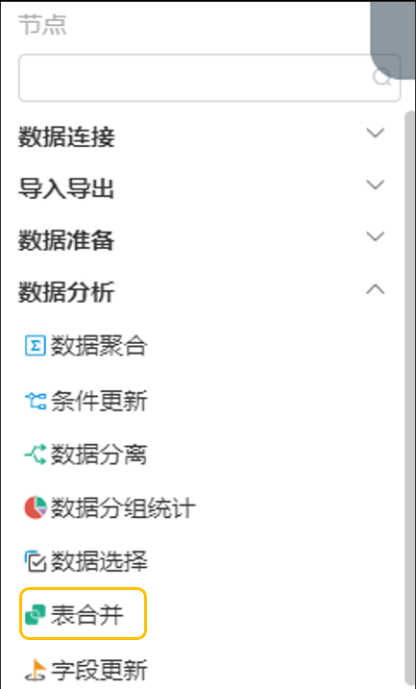Pick the 数据分组统计 node label
416x689 pixels.
click(123, 508)
